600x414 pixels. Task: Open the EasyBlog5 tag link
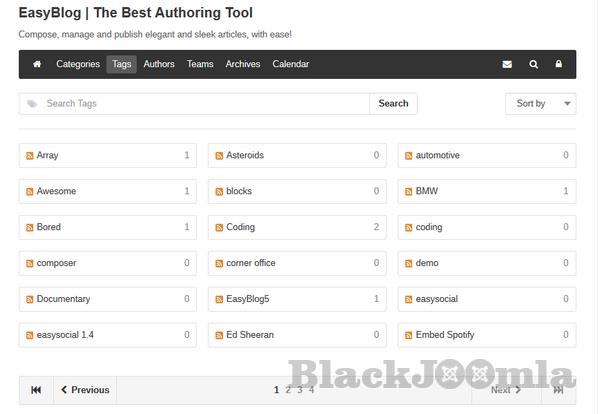click(x=247, y=299)
